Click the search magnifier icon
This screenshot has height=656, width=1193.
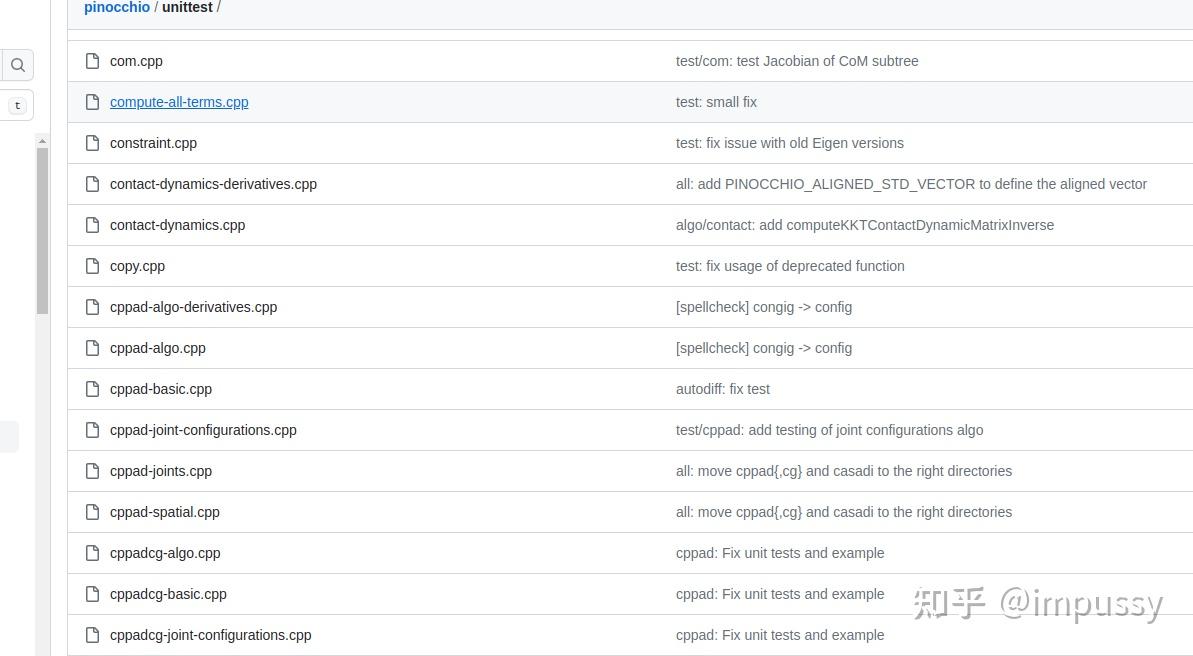tap(18, 66)
